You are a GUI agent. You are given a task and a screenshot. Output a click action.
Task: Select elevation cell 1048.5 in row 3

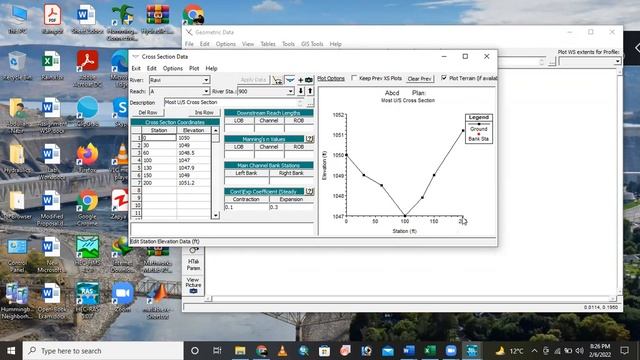(193, 153)
